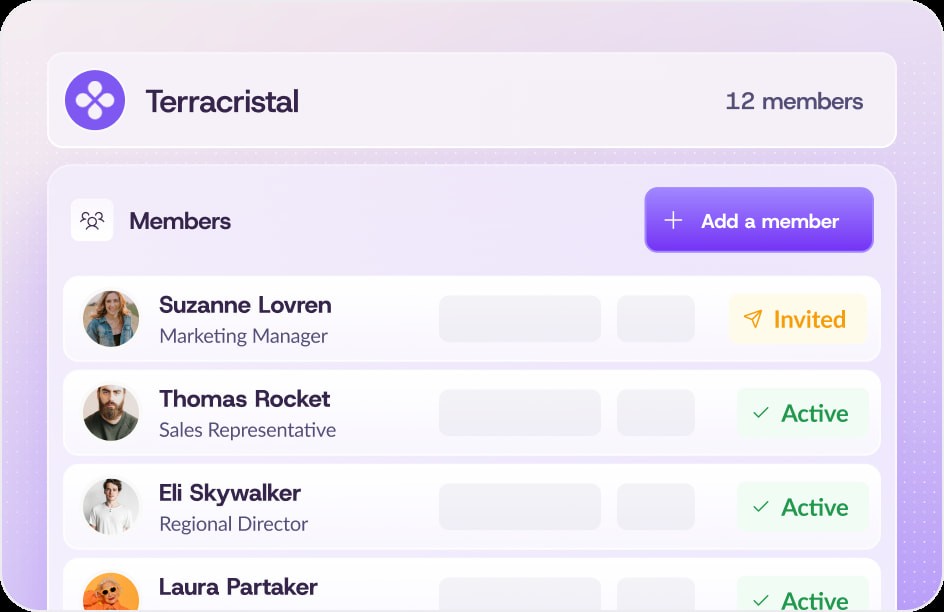Toggle Eli Skywalker's Active status badge

[x=803, y=507]
